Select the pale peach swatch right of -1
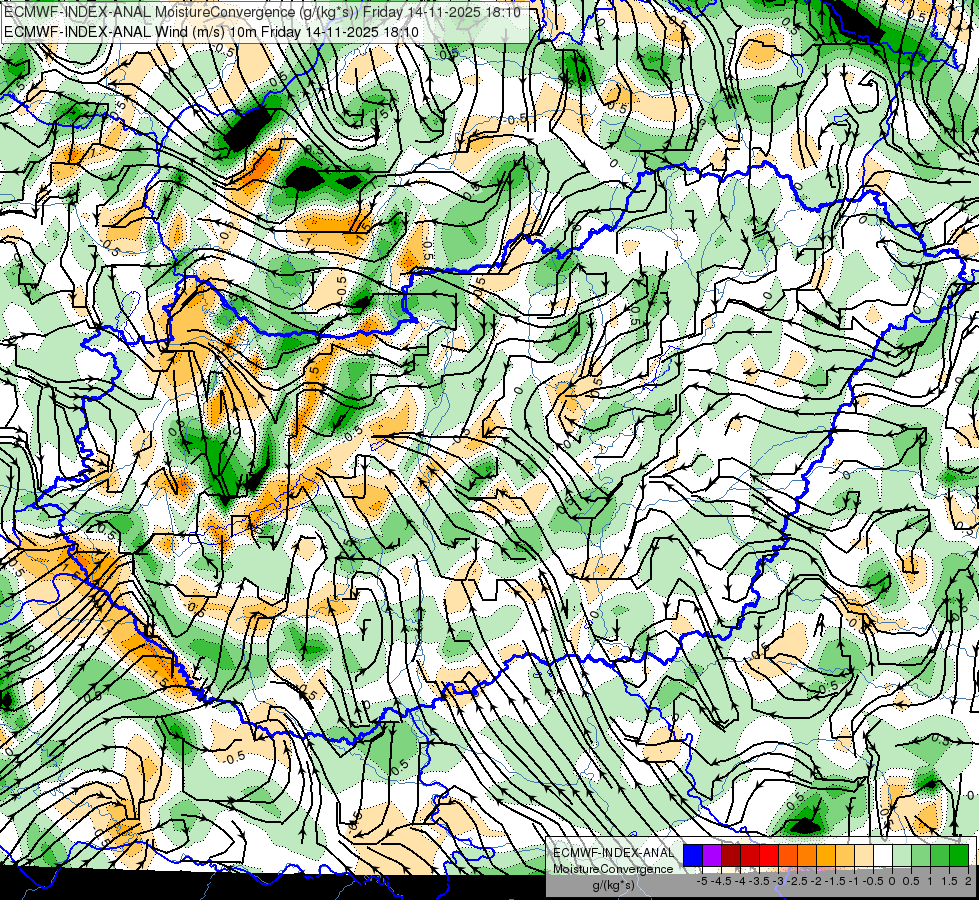This screenshot has width=979, height=900. 864,855
